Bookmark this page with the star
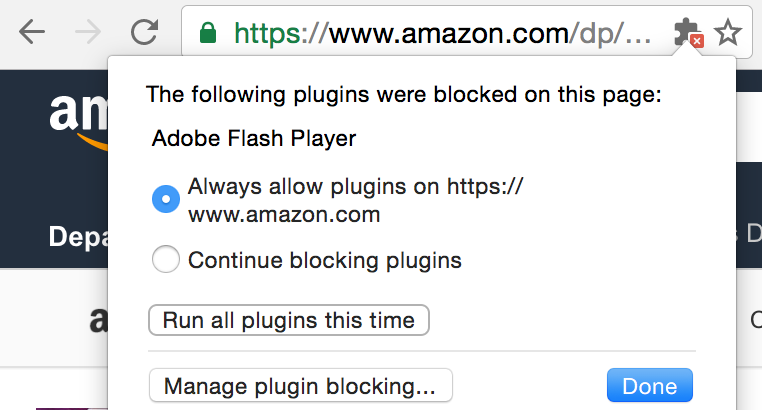Viewport: 762px width, 410px height. point(728,34)
